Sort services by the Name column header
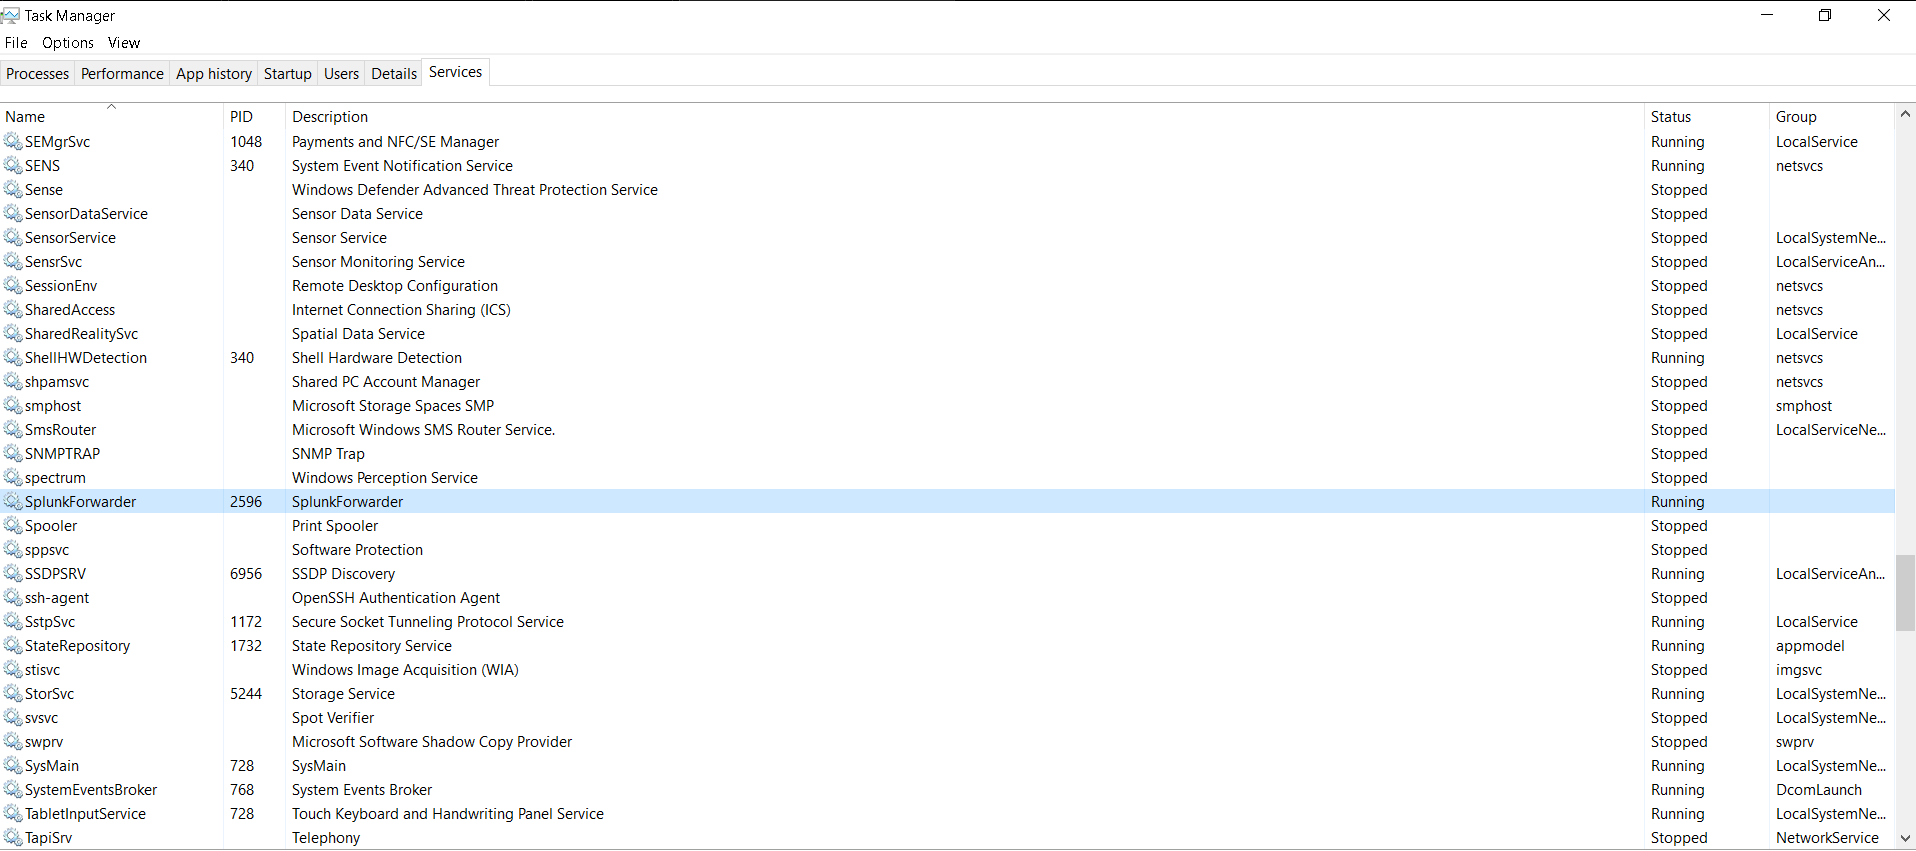 click(25, 117)
